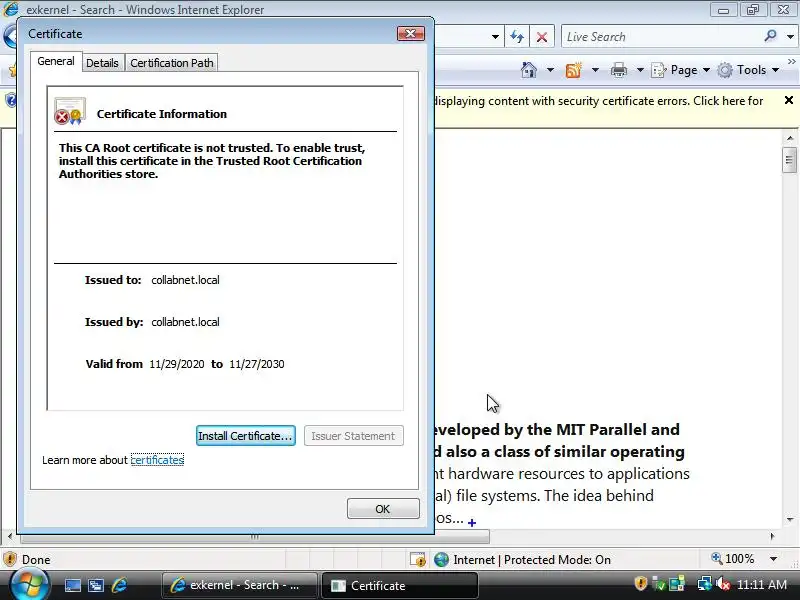Open the Windows Start orb
The height and width of the screenshot is (600, 800).
(x=29, y=585)
